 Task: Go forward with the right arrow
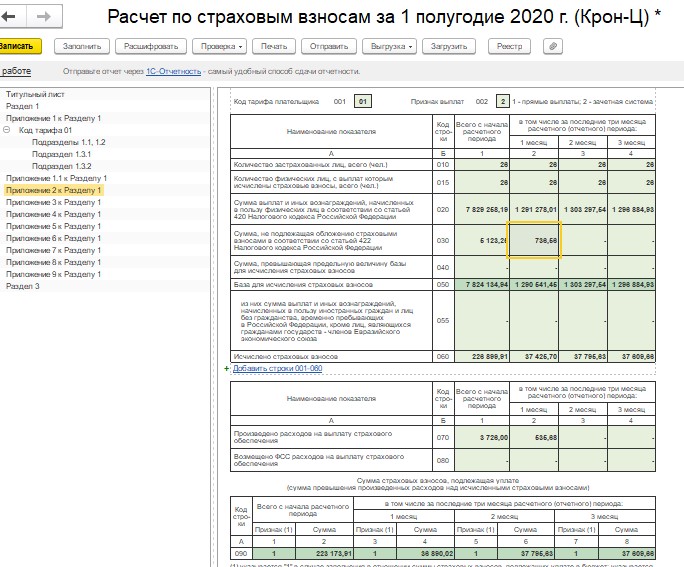(x=44, y=17)
